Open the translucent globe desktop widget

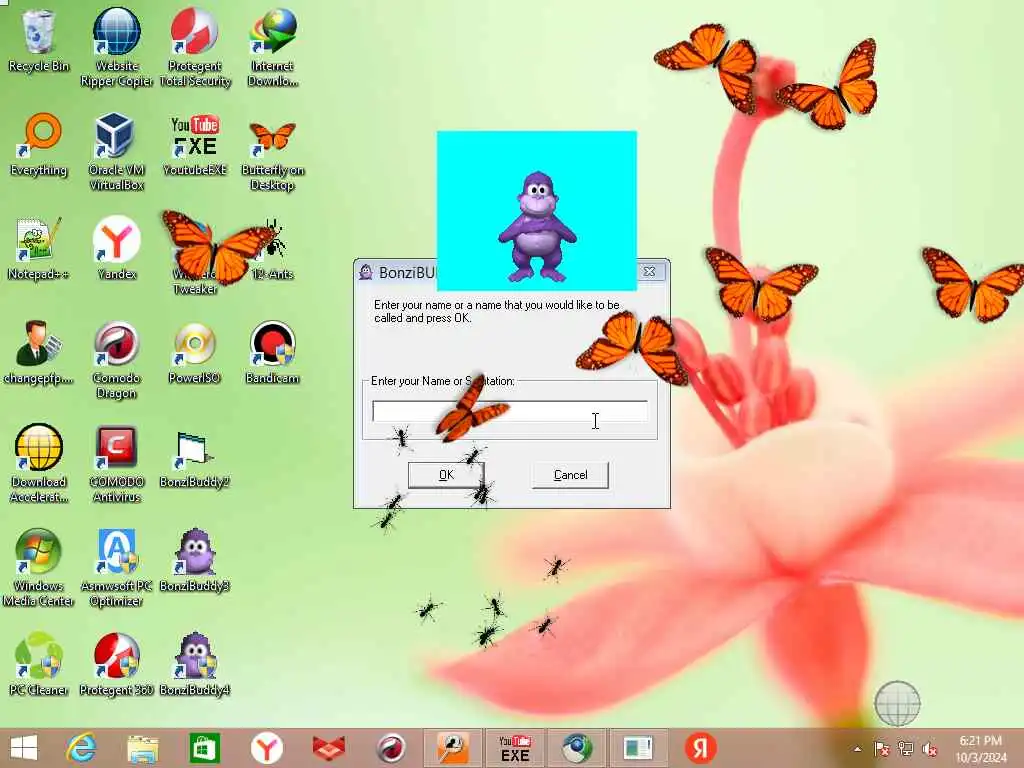point(897,703)
